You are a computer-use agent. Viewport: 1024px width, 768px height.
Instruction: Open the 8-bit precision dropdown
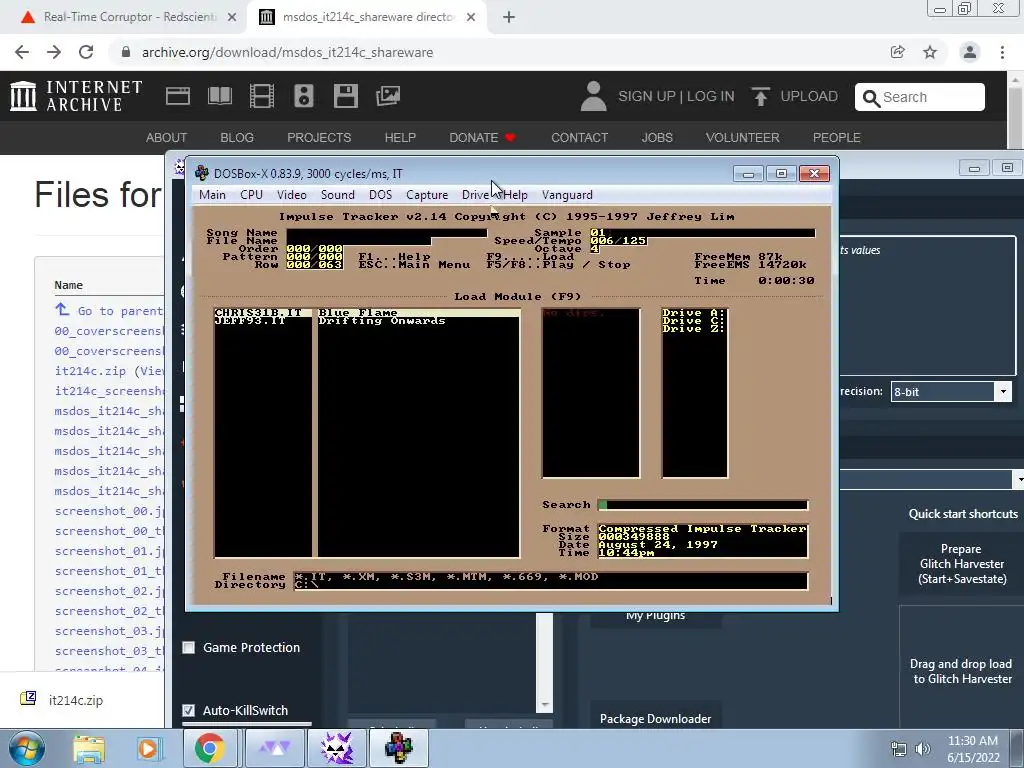[x=952, y=391]
